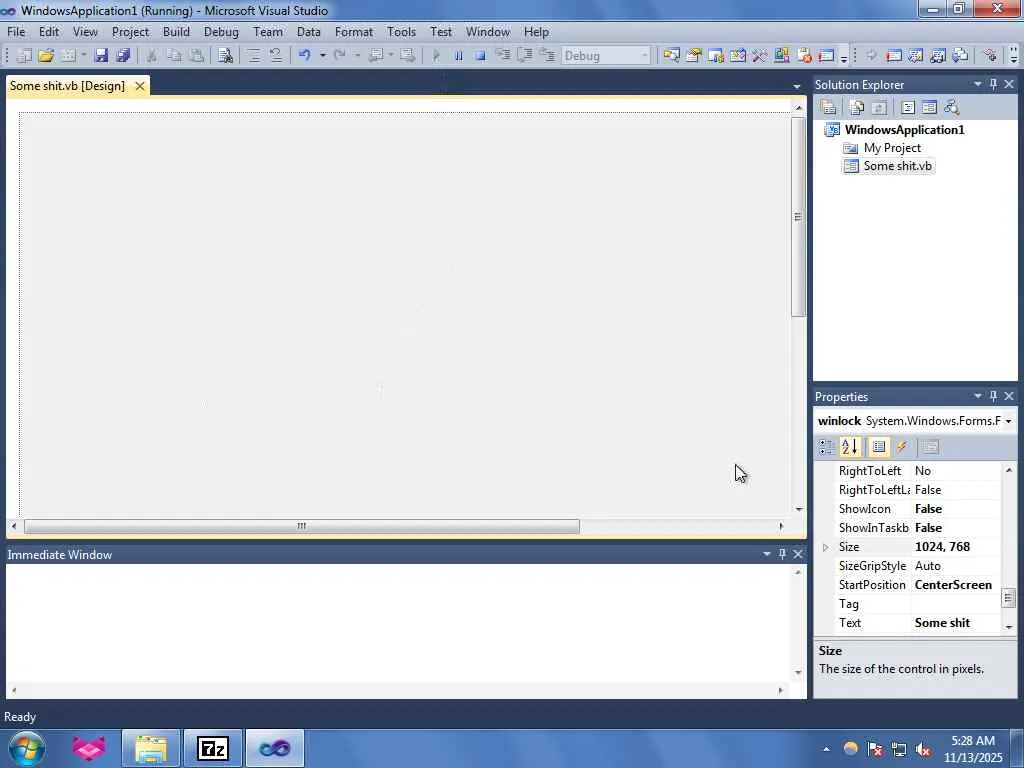Toggle the Immediate Window auto-hide pin

(782, 554)
